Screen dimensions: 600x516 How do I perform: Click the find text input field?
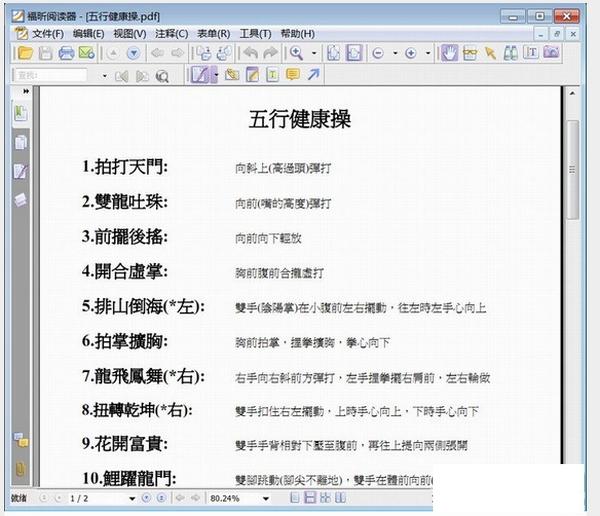pos(51,75)
